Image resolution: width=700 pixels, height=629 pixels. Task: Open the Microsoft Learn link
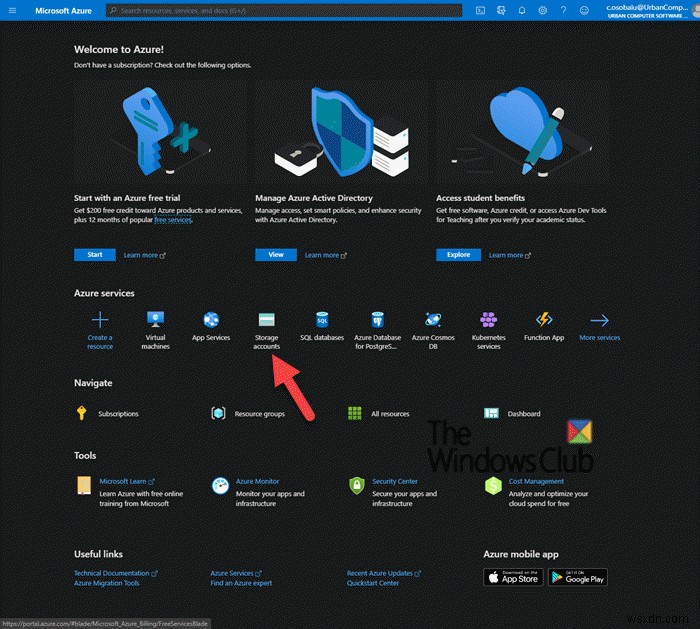point(127,481)
